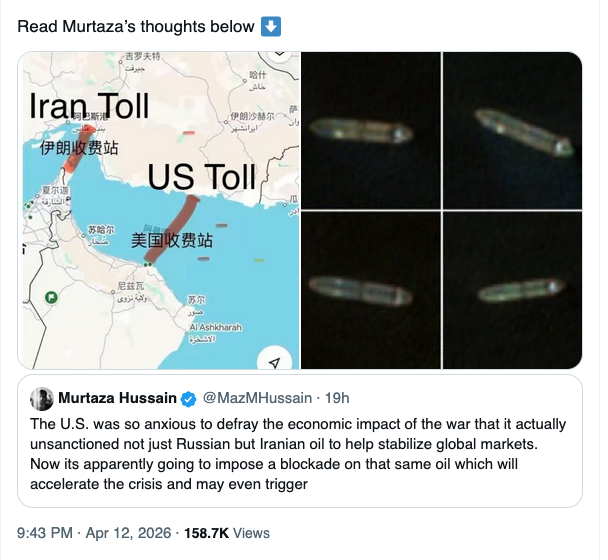Click the Iran Toll label on map
The width and height of the screenshot is (608, 560).
pyautogui.click(x=88, y=105)
